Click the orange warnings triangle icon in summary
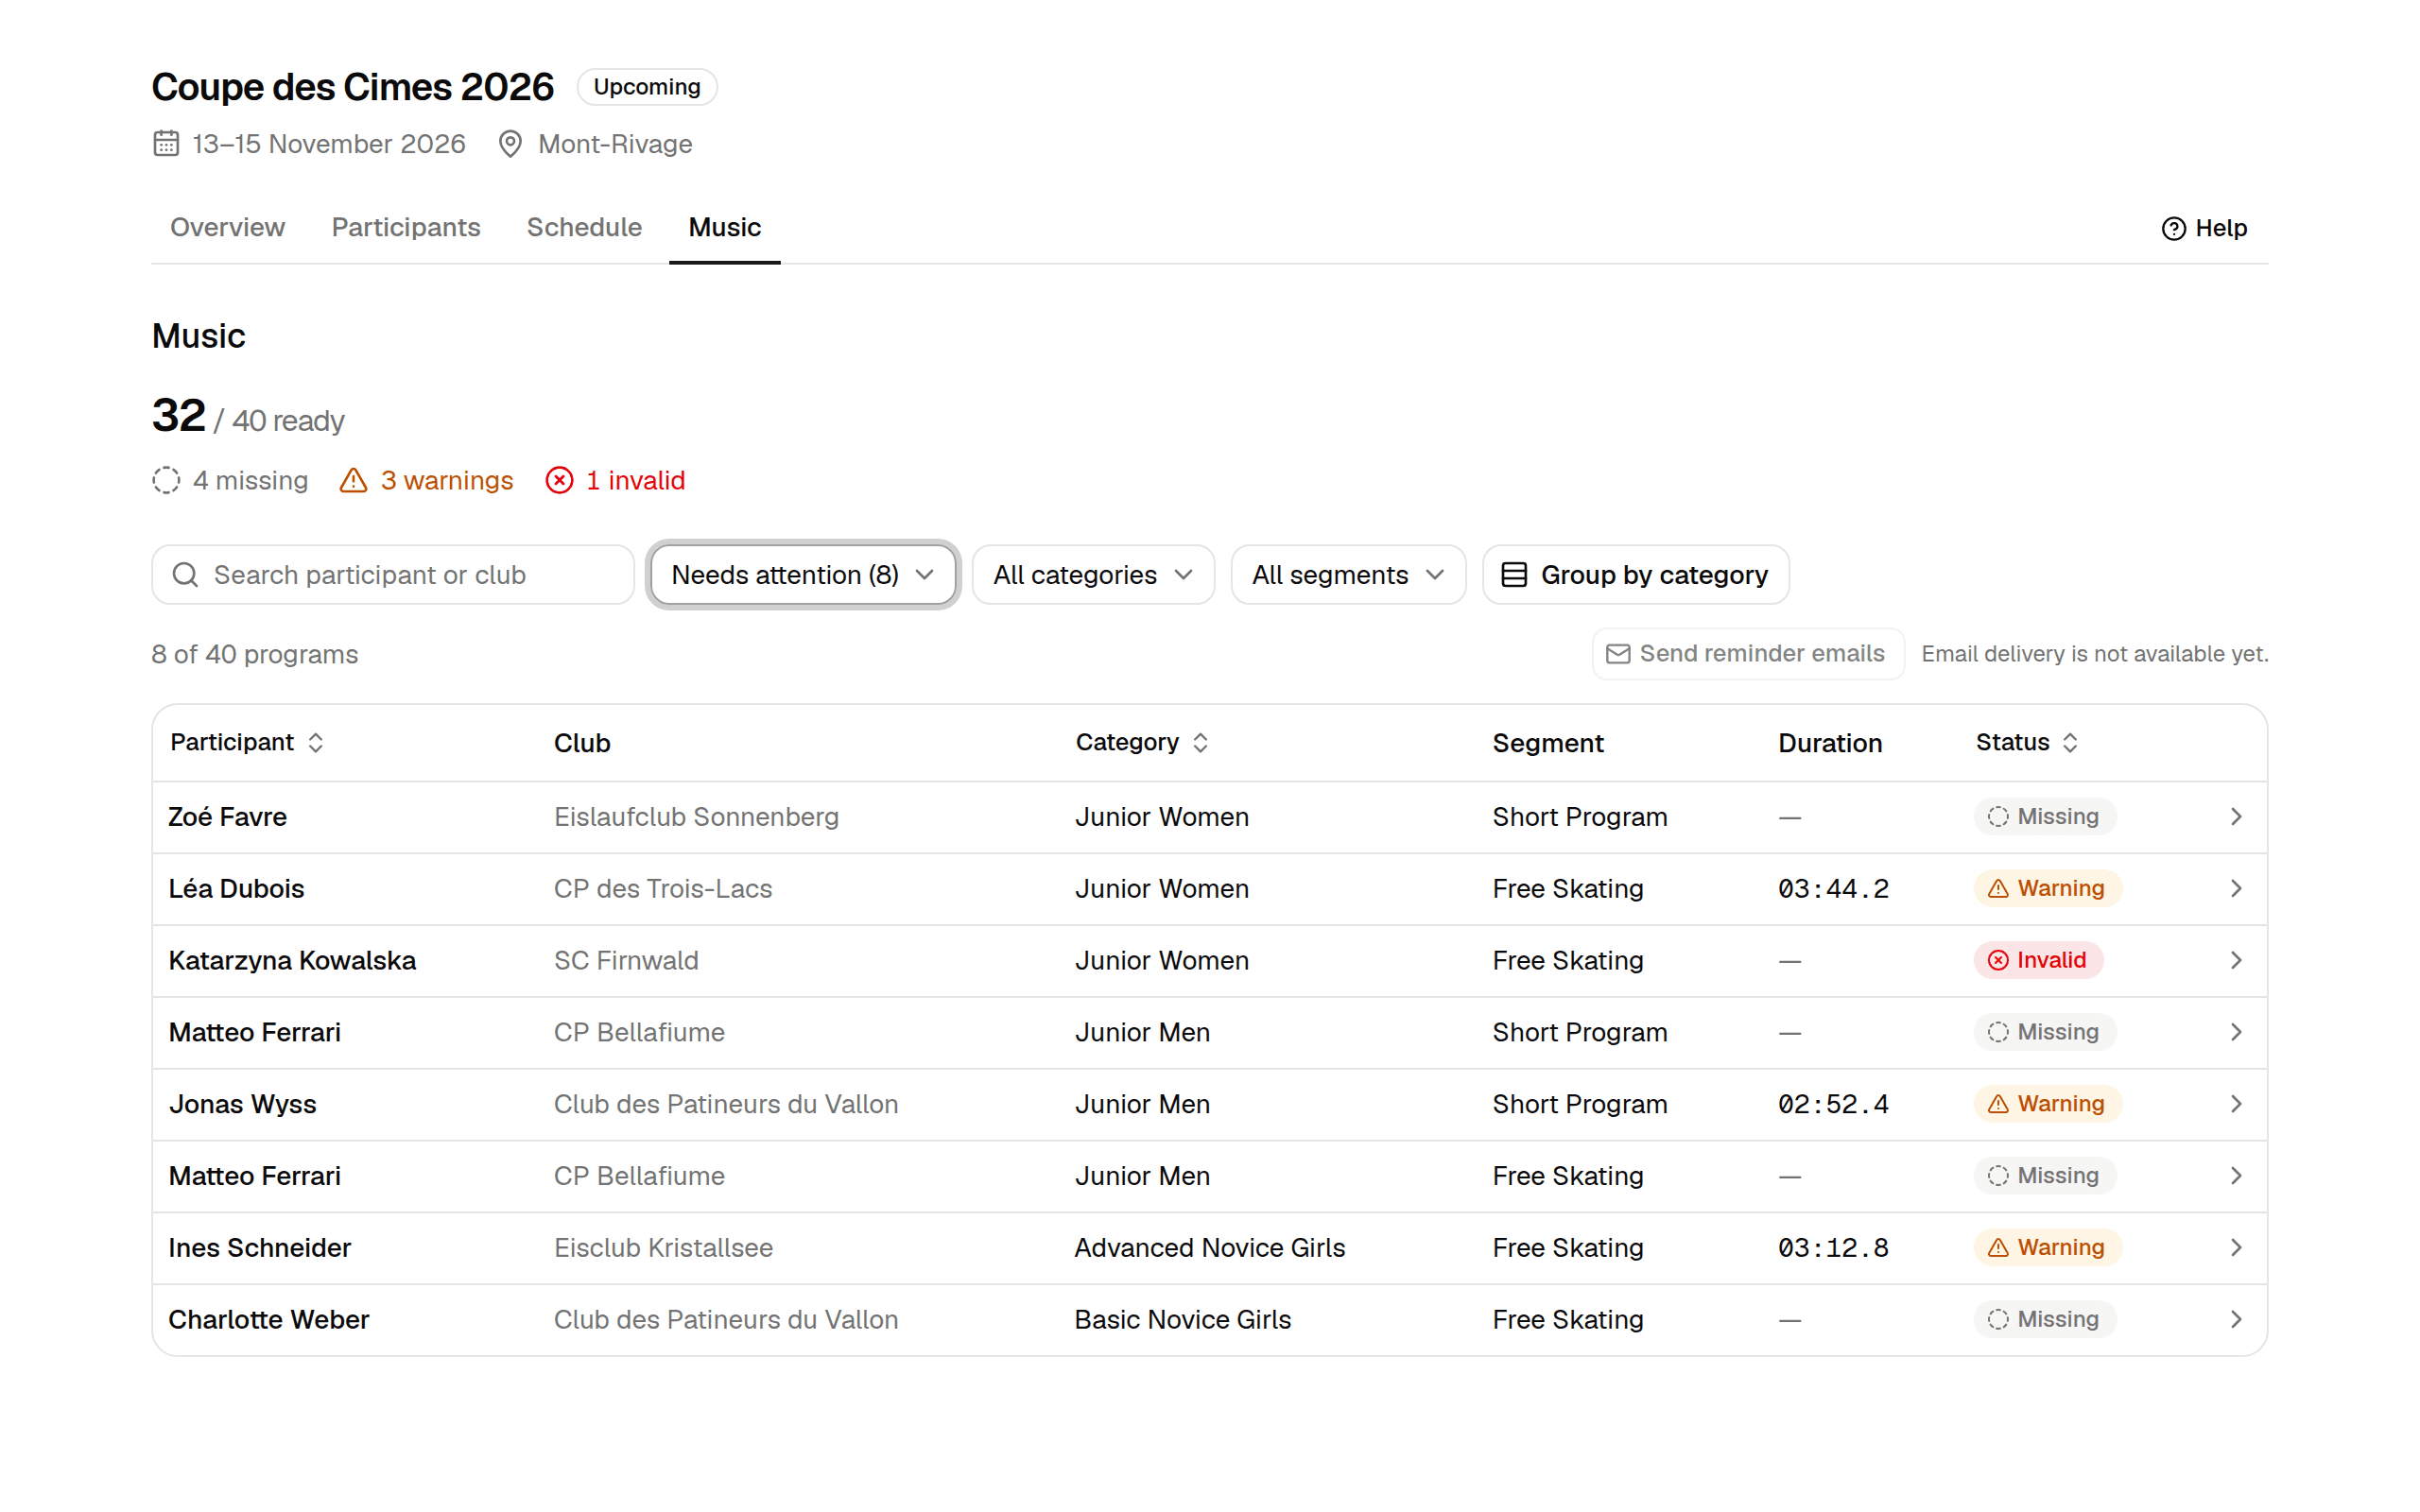The height and width of the screenshot is (1512, 2420). click(x=353, y=481)
